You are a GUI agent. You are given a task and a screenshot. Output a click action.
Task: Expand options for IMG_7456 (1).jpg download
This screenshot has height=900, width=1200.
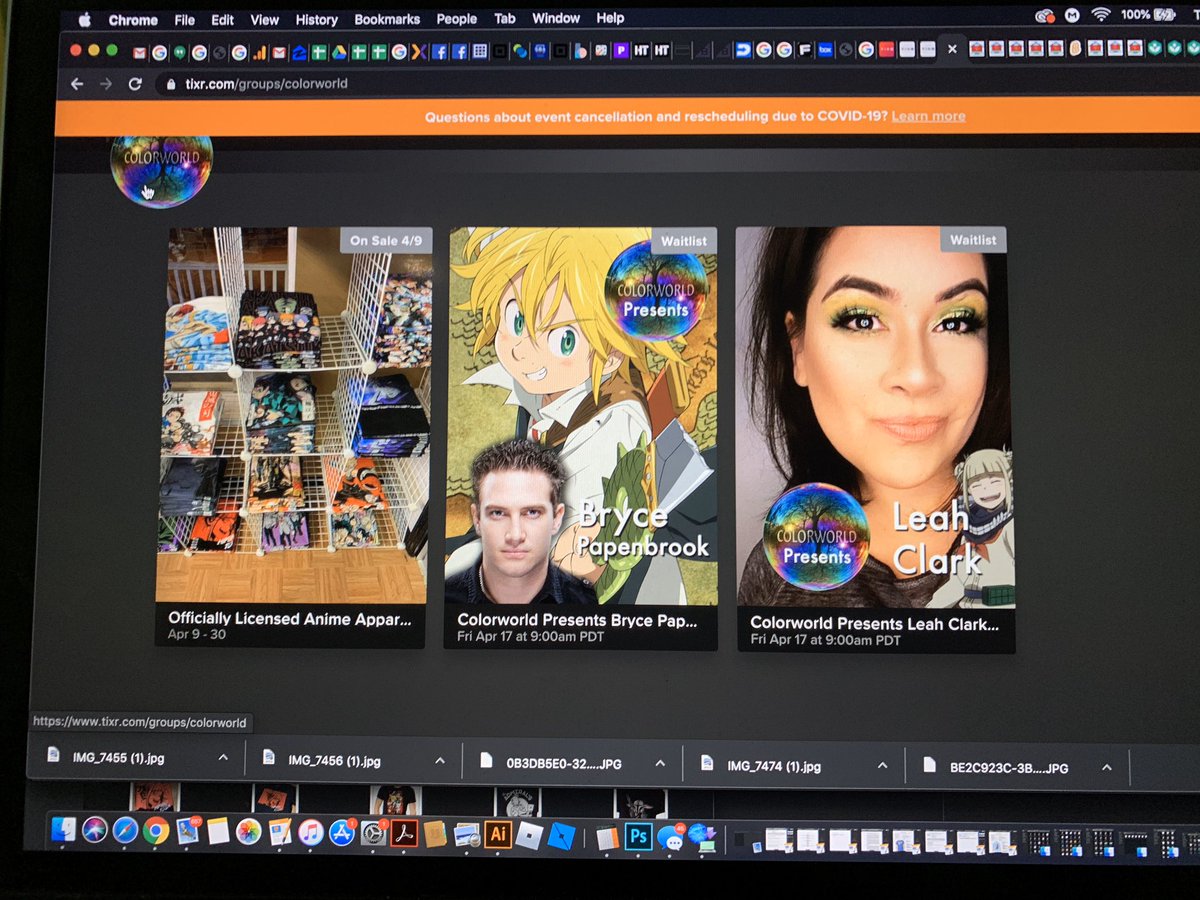click(x=440, y=761)
